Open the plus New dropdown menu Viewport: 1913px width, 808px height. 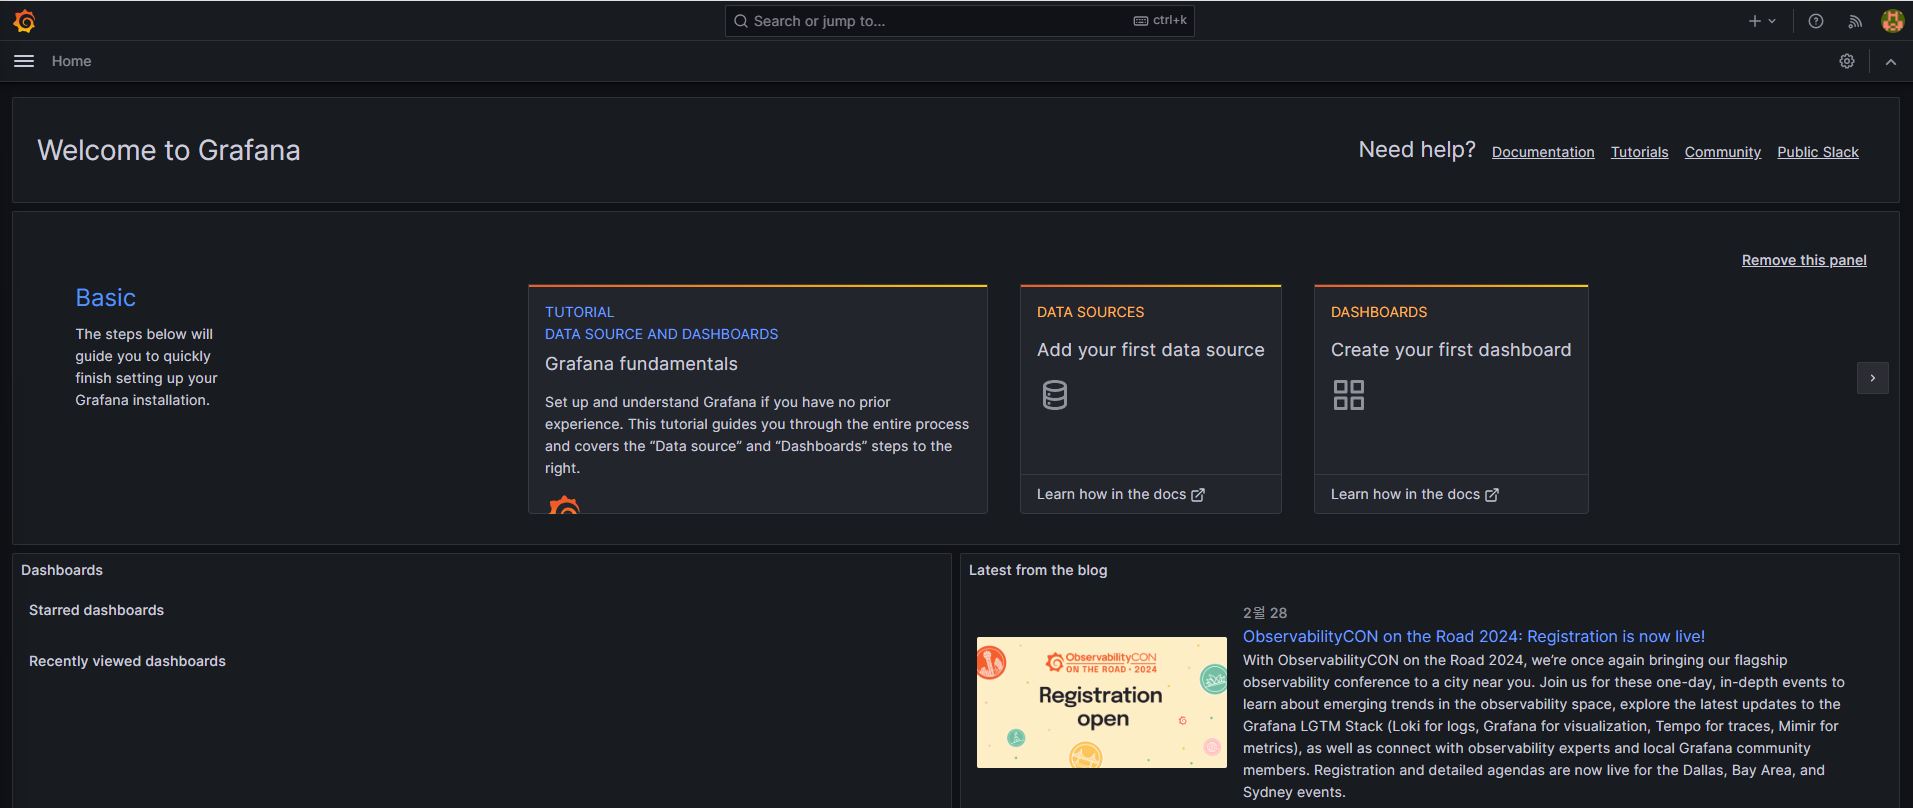tap(1762, 21)
